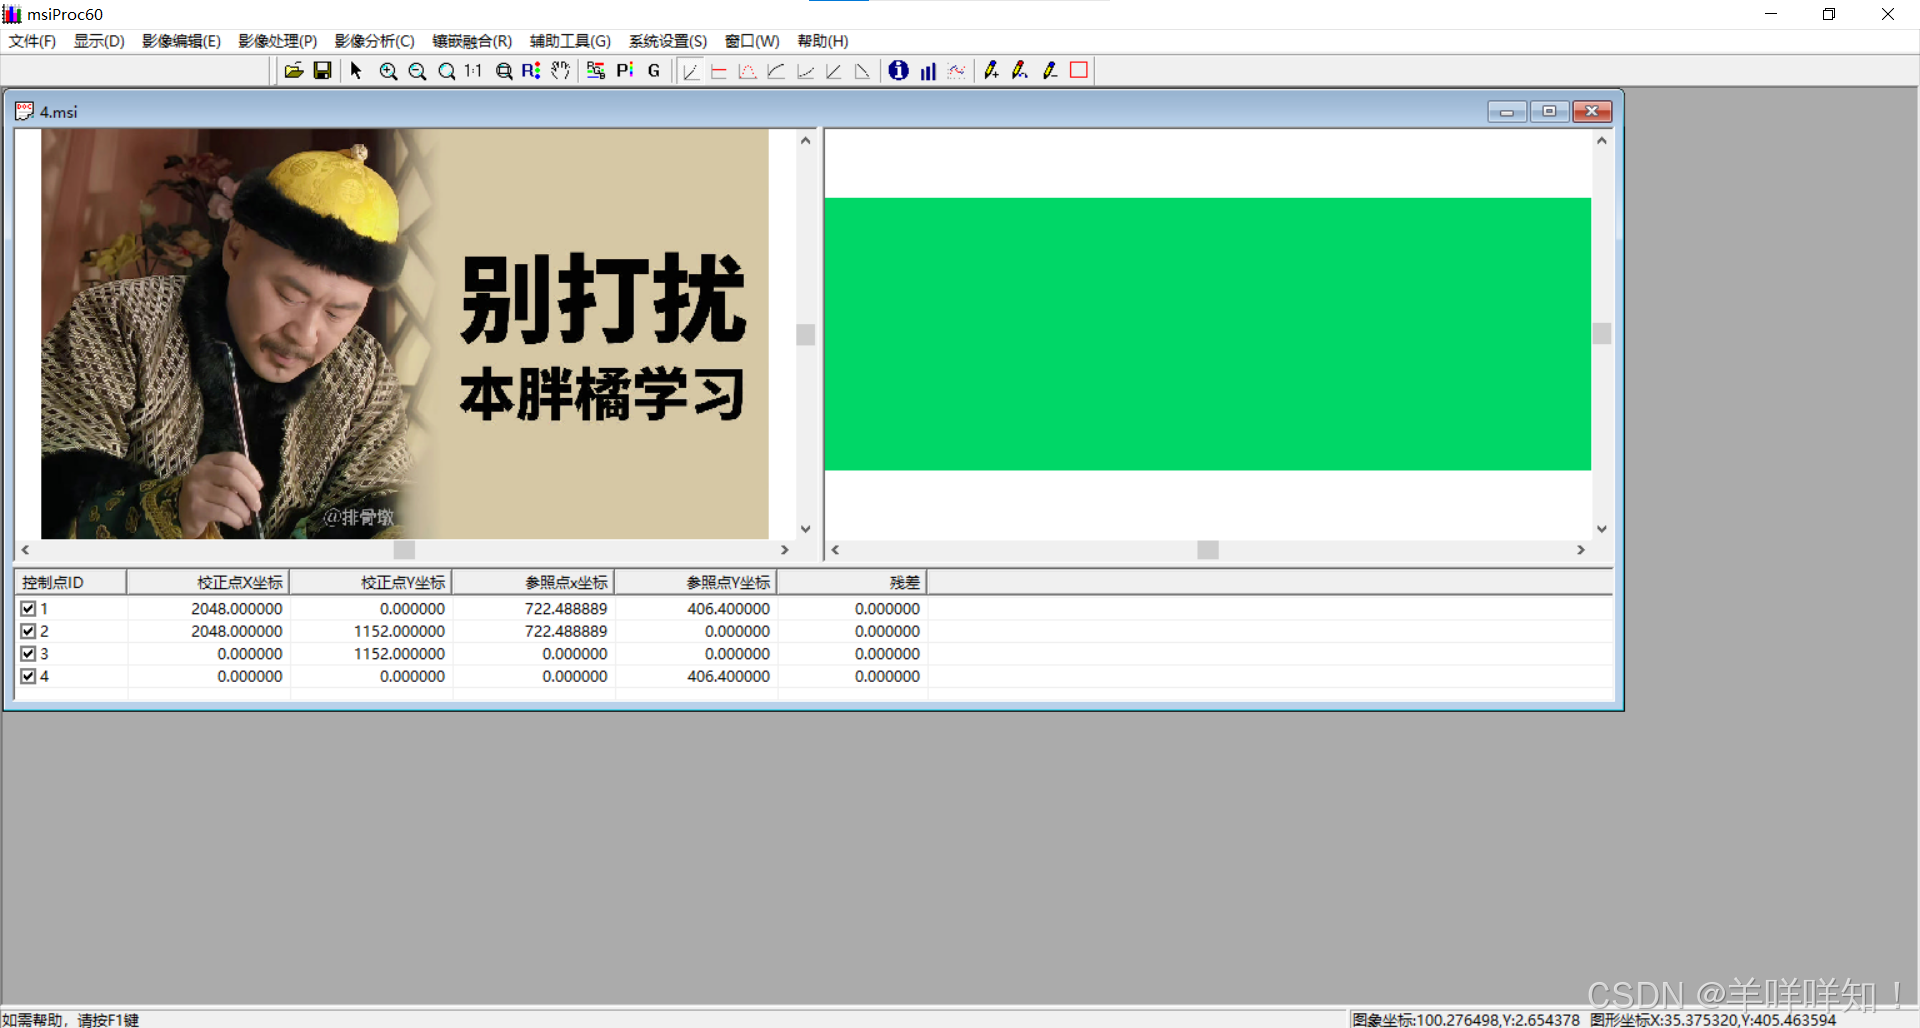Click right pane horizontal scroll-right arrow

pyautogui.click(x=1581, y=550)
